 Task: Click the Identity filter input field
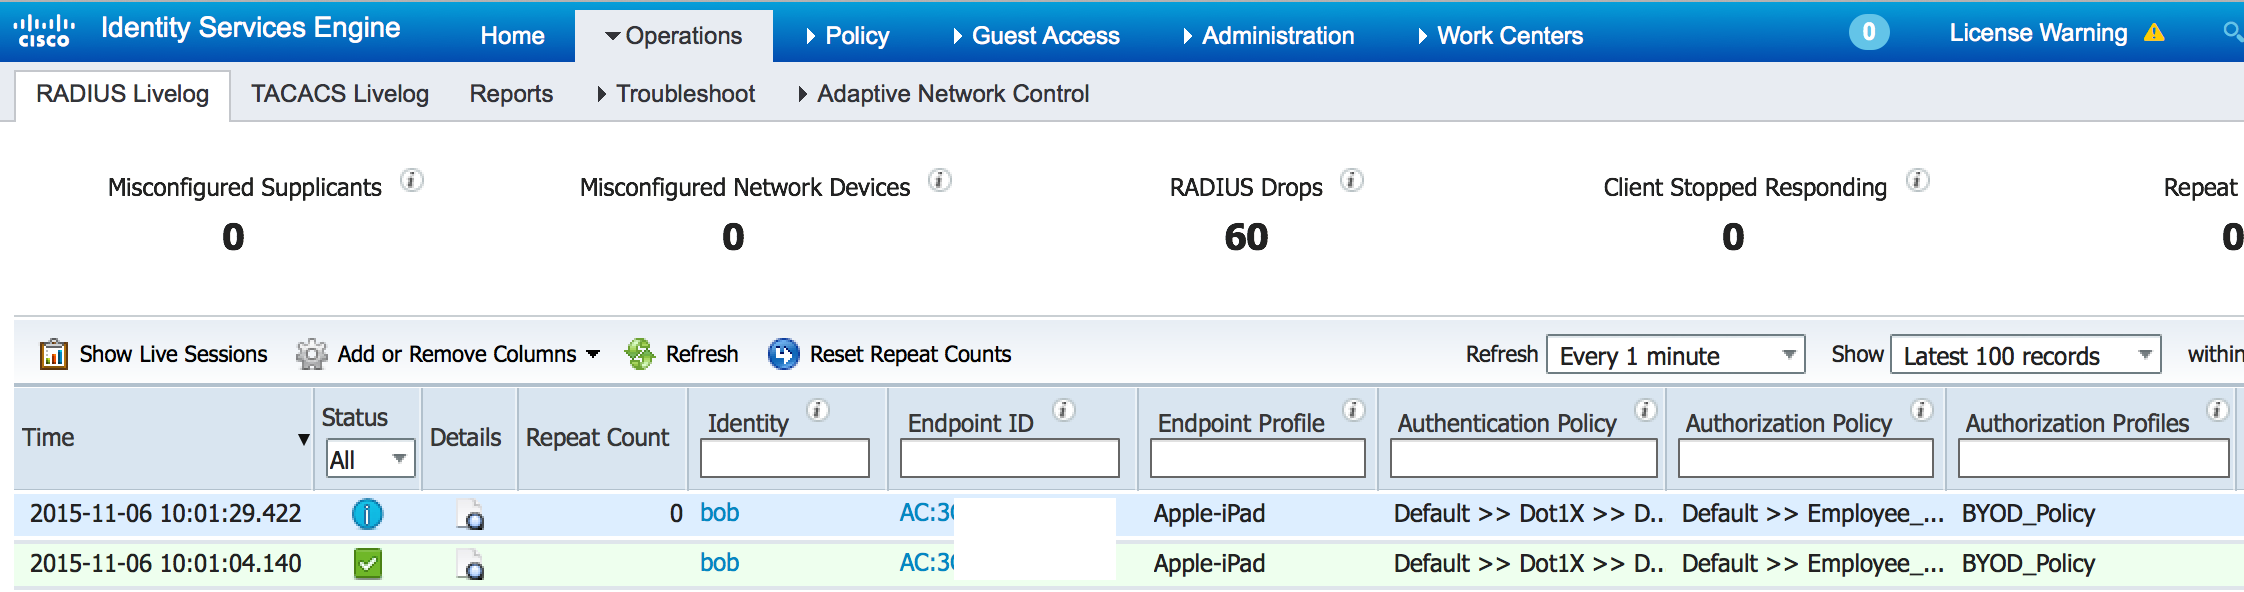pos(784,459)
